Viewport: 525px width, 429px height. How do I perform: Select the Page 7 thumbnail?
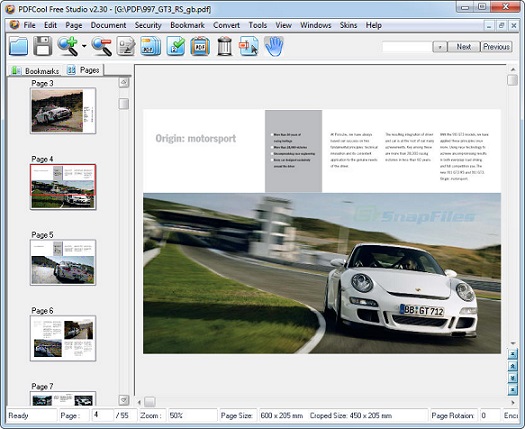[63, 399]
